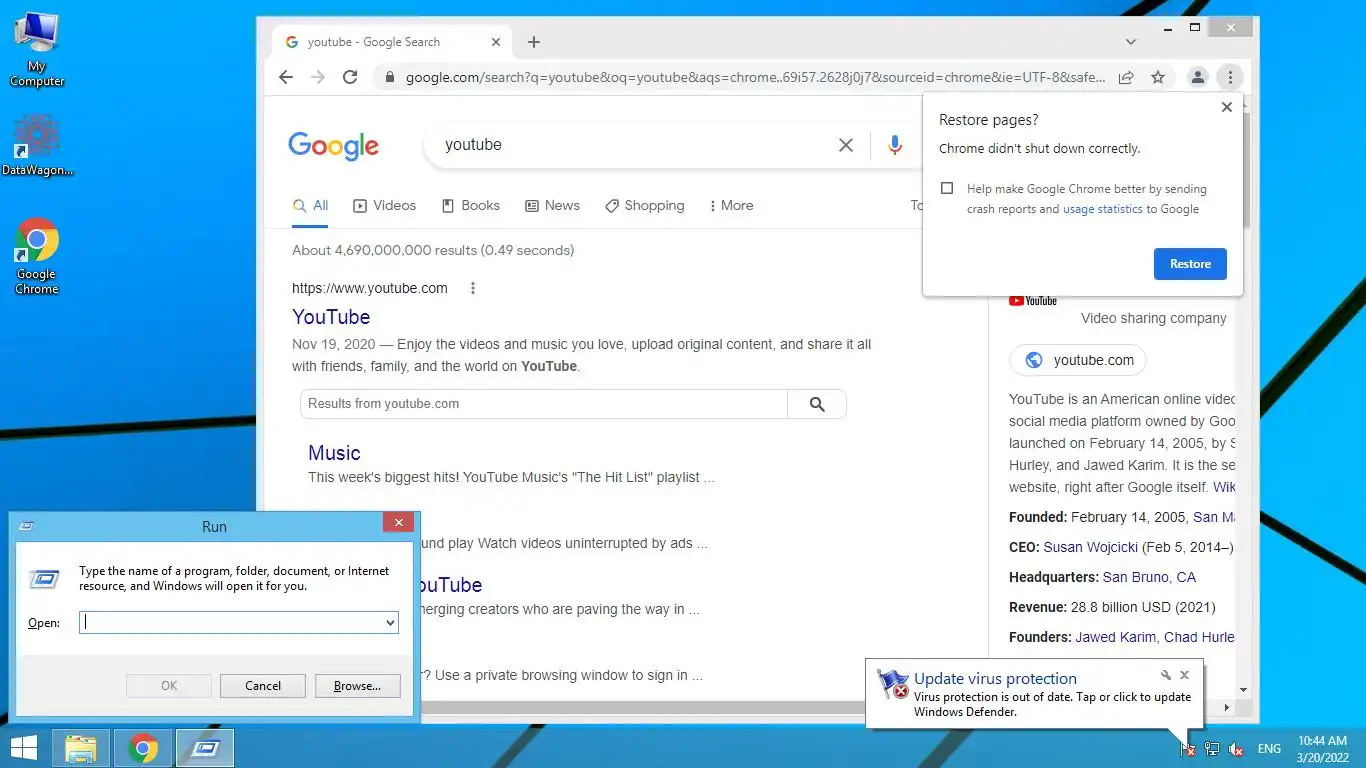Select the All results tab
The image size is (1366, 768).
pyautogui.click(x=311, y=206)
